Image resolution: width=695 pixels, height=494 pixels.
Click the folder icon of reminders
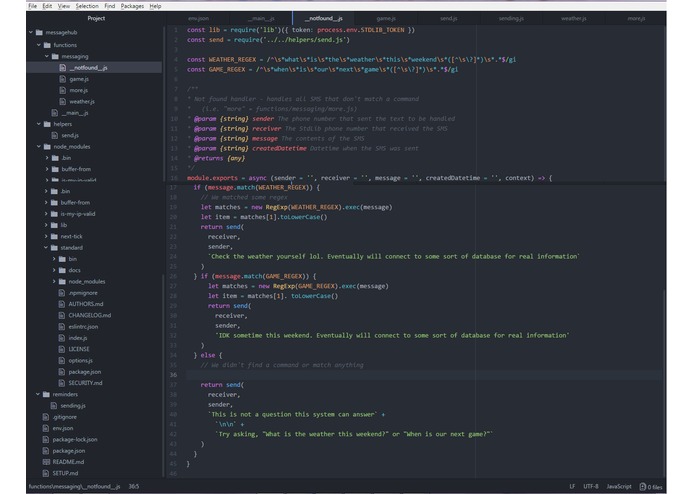pos(46,394)
